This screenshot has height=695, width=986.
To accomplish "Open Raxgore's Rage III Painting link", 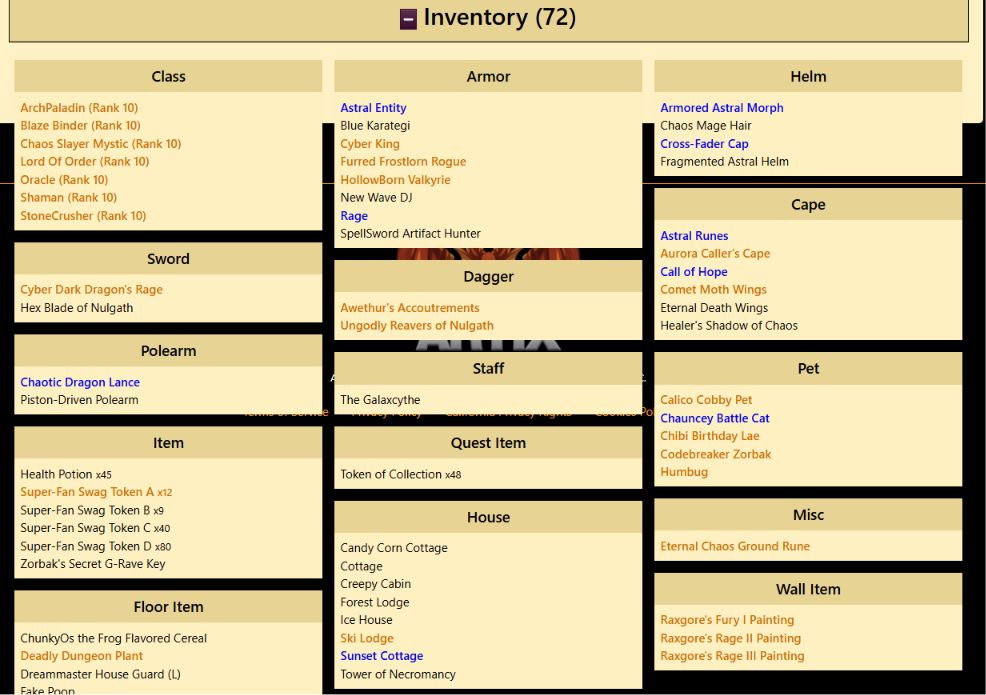I will pyautogui.click(x=733, y=656).
